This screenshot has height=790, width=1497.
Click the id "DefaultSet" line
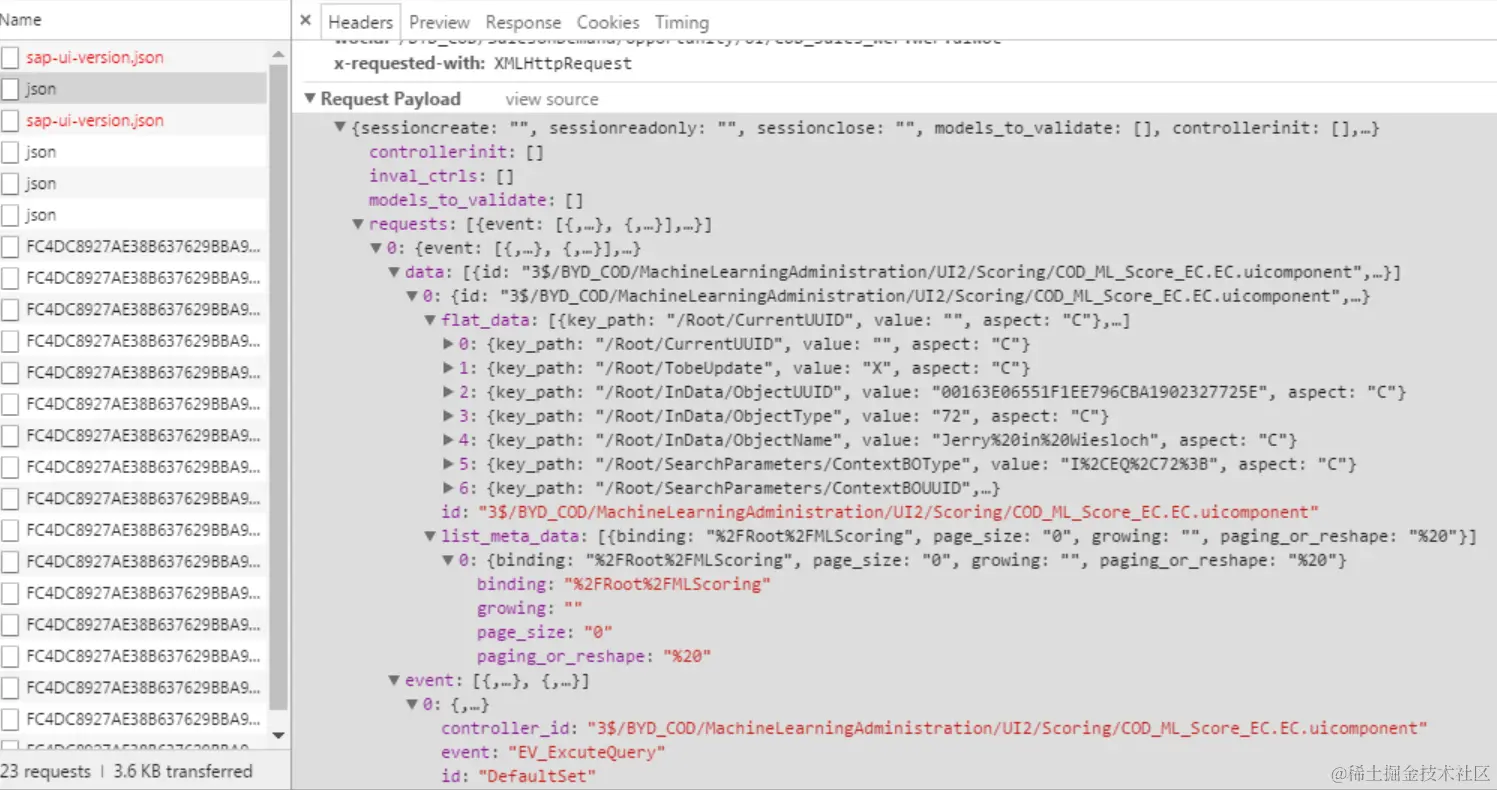pyautogui.click(x=518, y=776)
